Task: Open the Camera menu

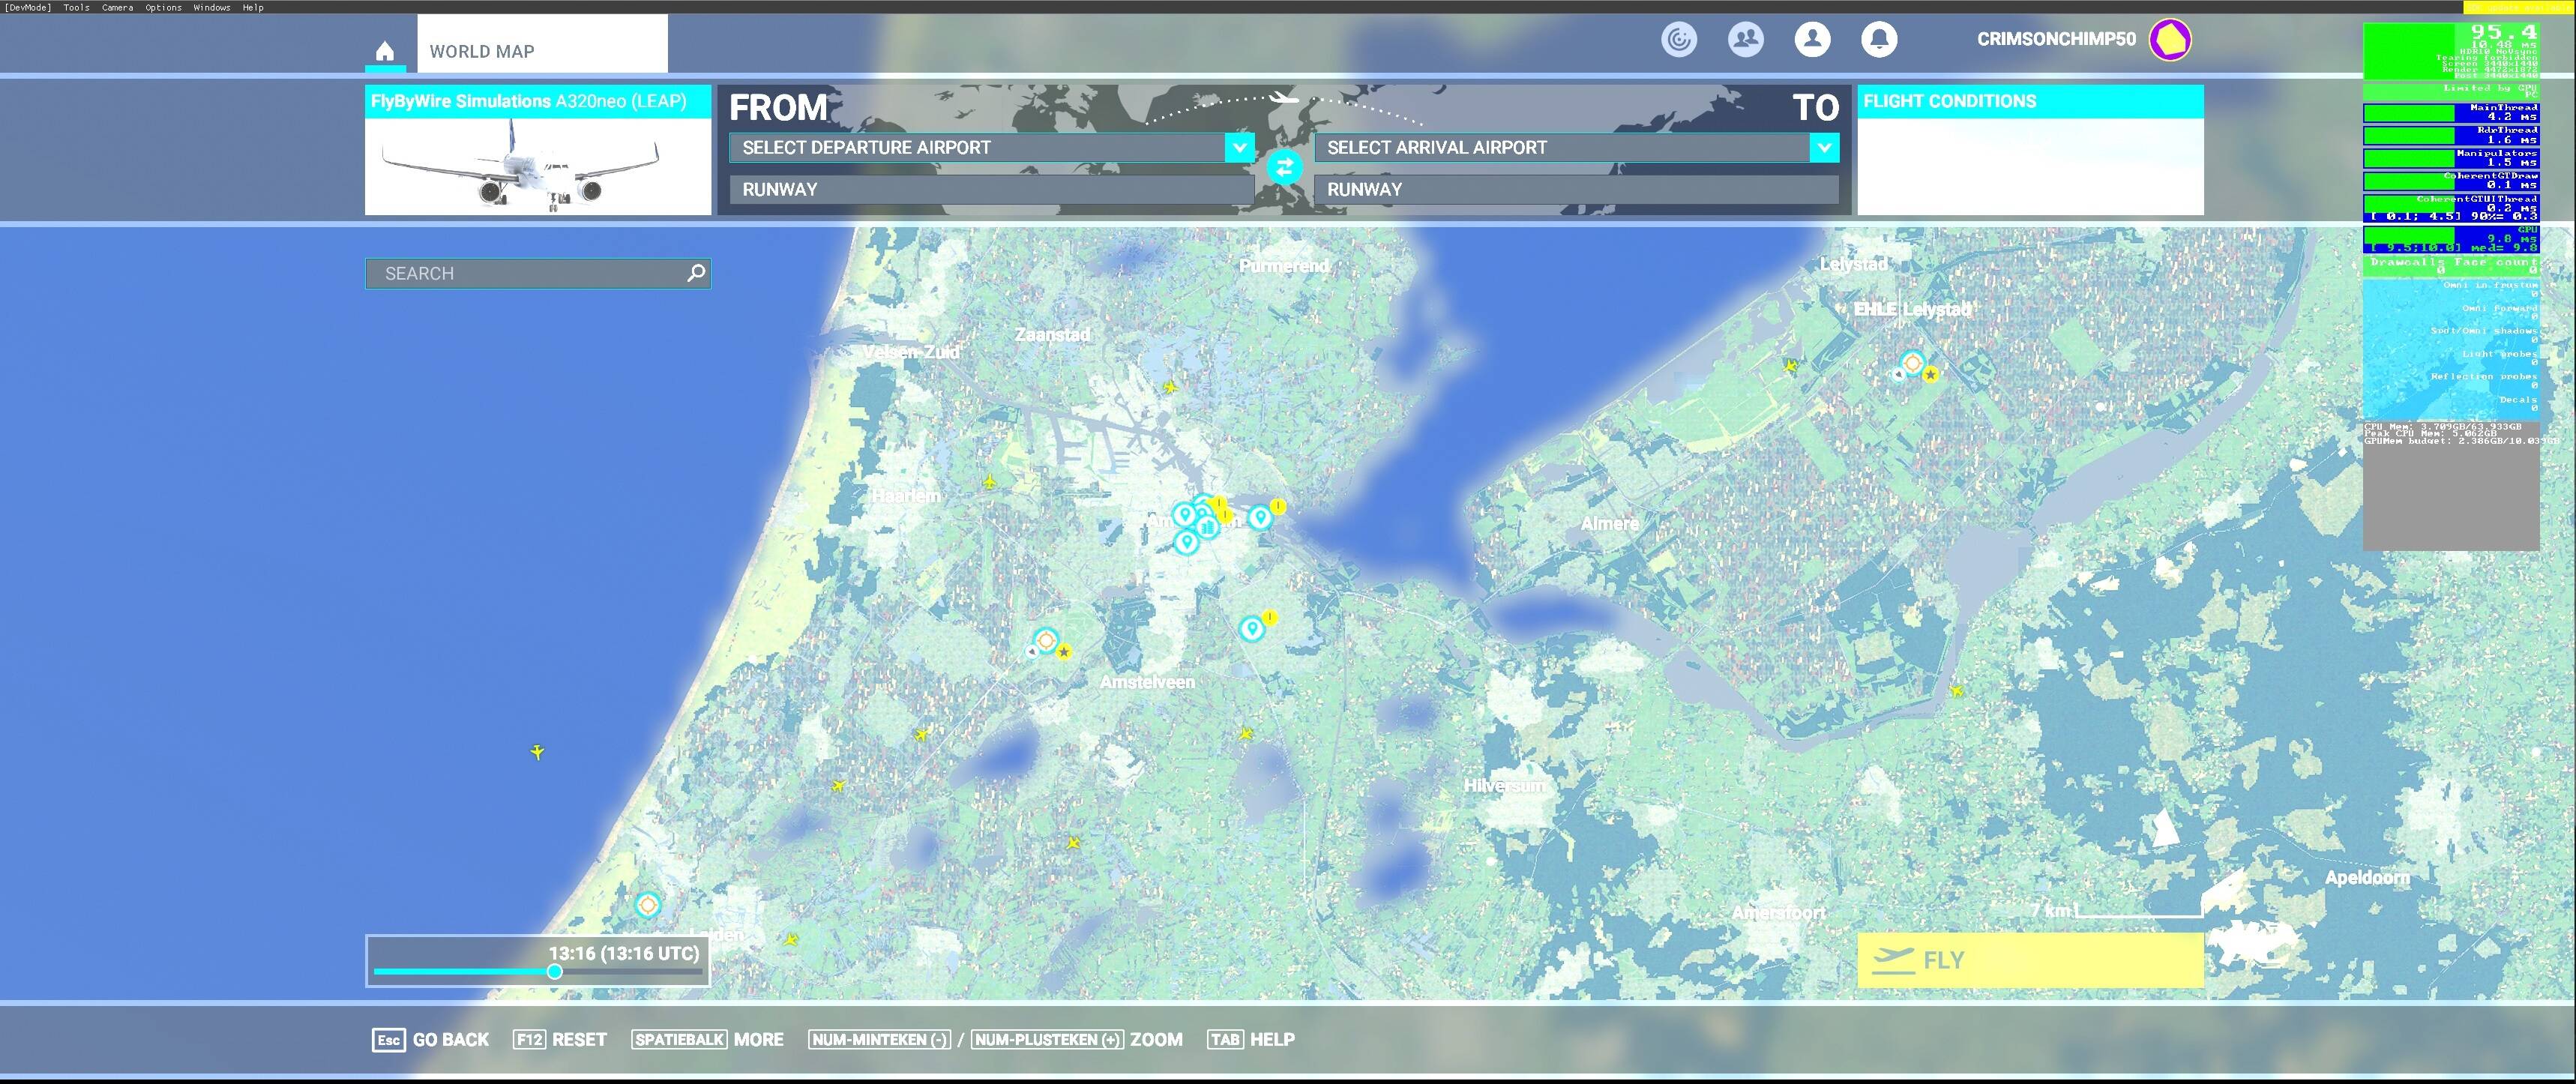Action: [117, 7]
